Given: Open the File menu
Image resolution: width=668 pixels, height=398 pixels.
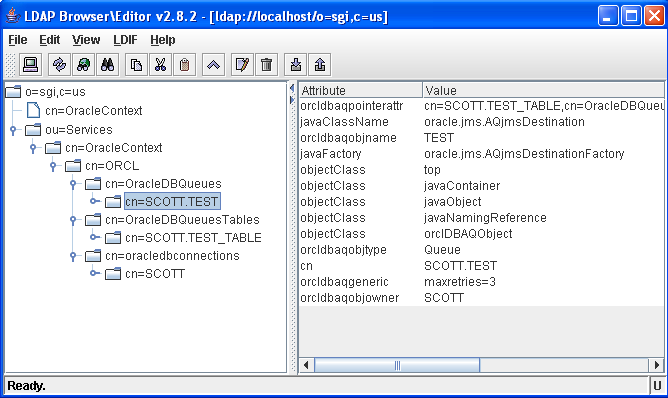Looking at the screenshot, I should click(18, 40).
